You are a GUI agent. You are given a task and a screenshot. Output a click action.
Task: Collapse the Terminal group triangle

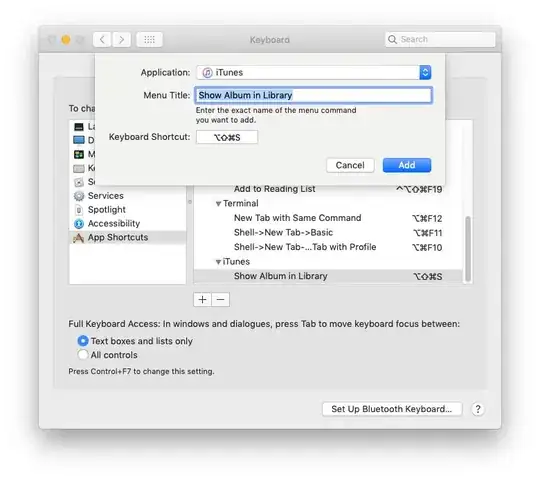[x=218, y=204]
